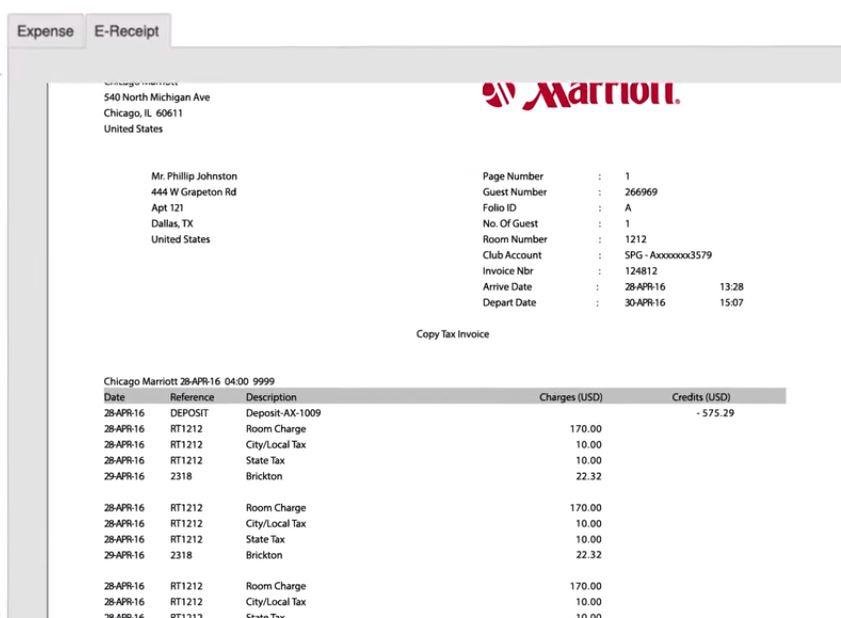Click the Chicago Marriott 28-APR-16 04:00 9999 line
The image size is (841, 618).
(x=189, y=381)
